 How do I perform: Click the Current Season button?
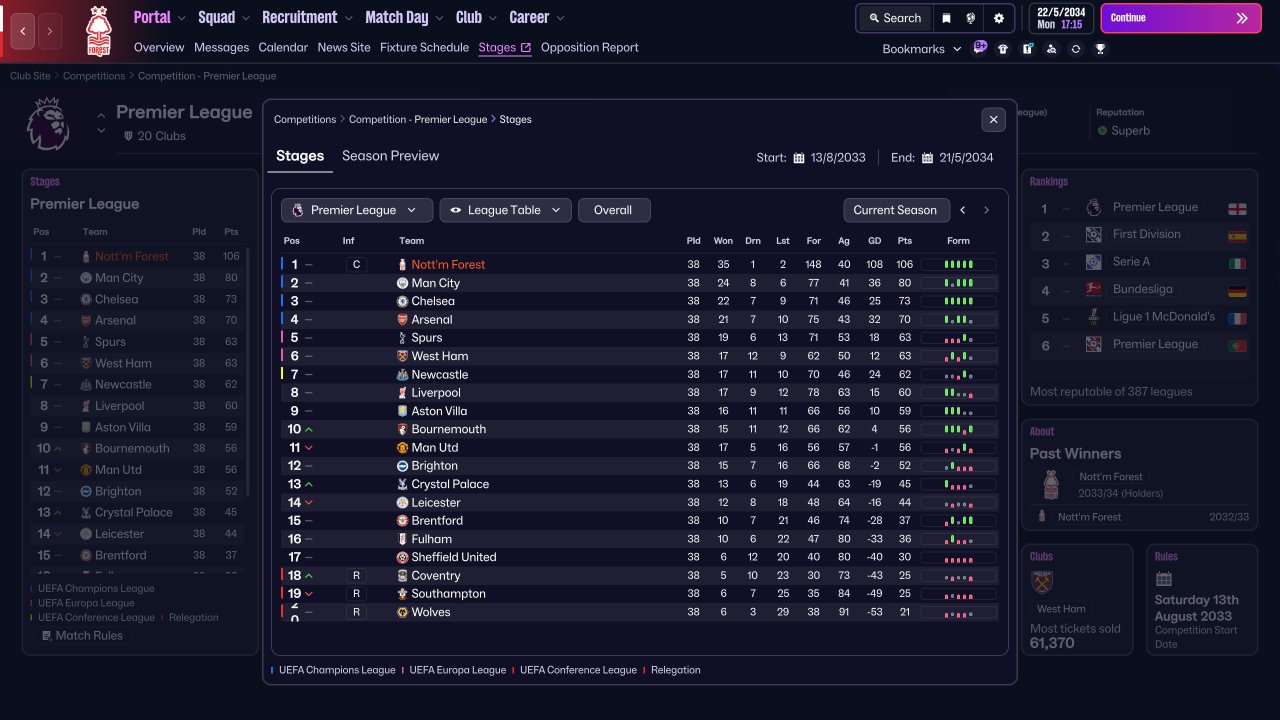point(895,210)
